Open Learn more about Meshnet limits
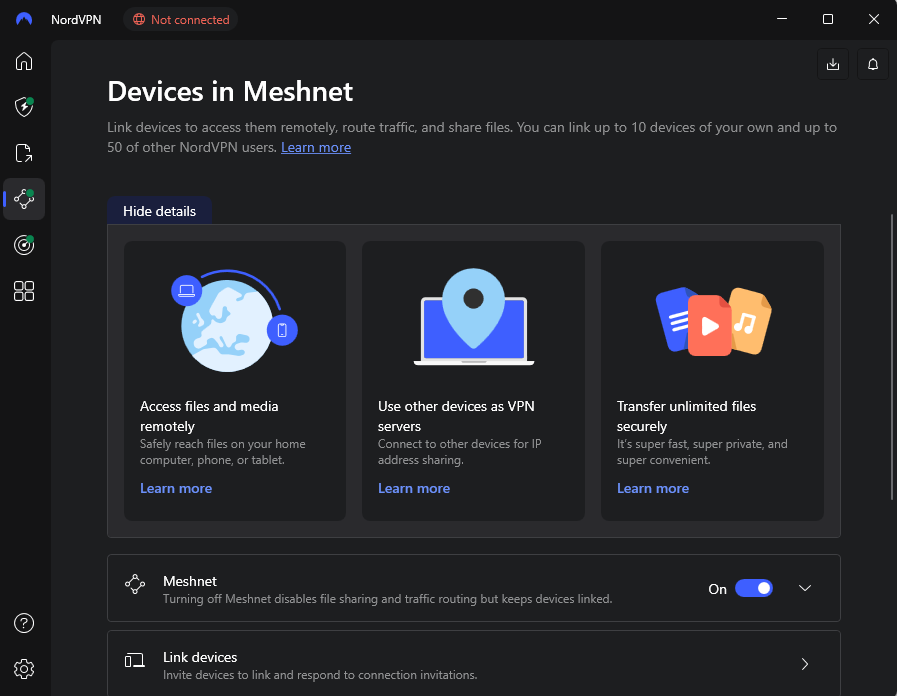 (315, 147)
